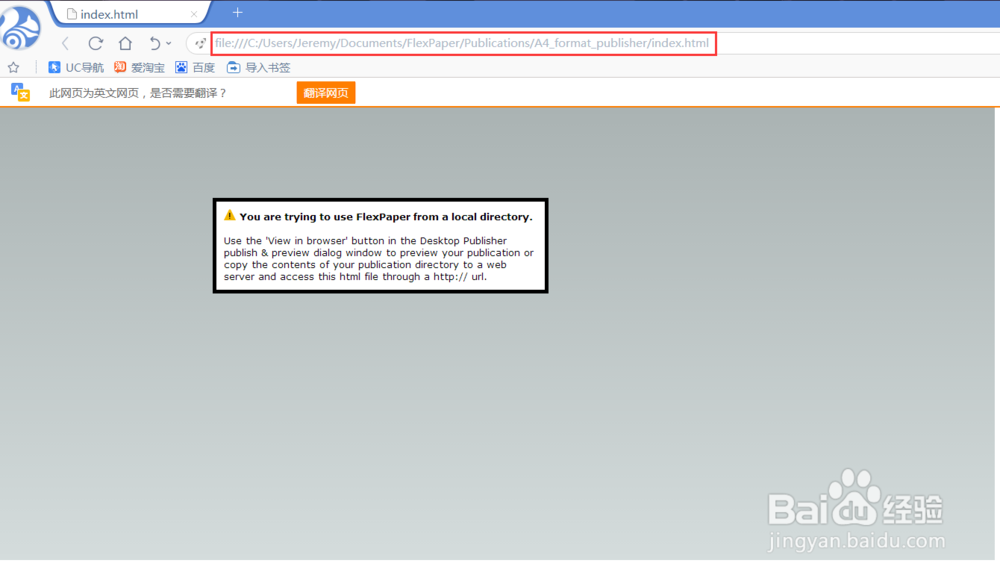Close the index.html tab
1000x575 pixels.
coord(194,14)
